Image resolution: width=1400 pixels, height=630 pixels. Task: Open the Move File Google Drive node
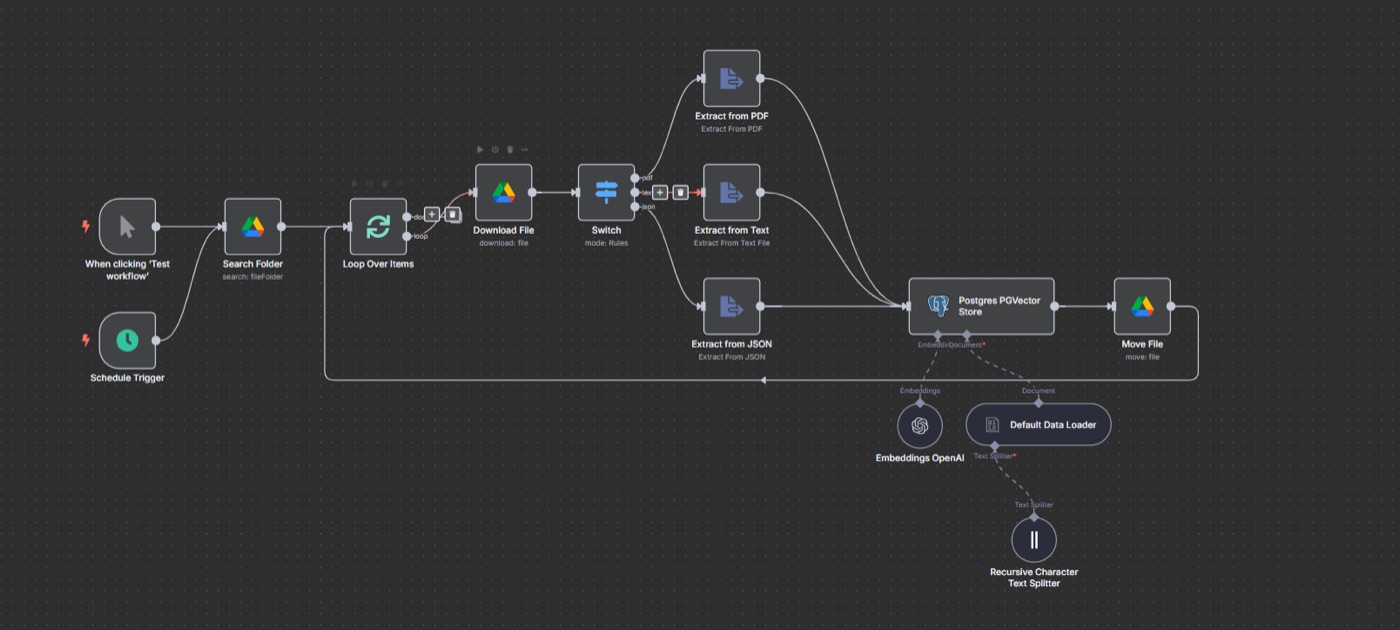coord(1142,306)
